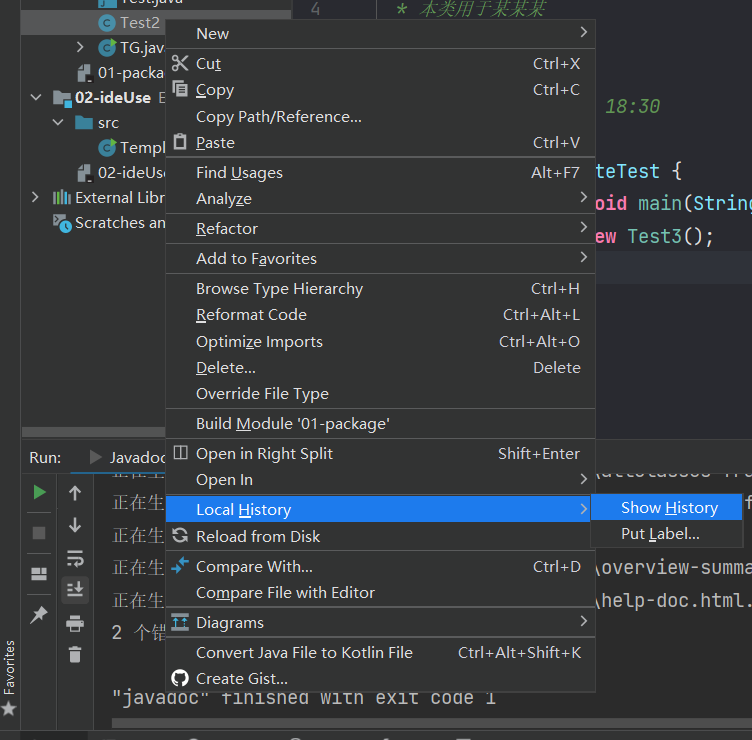752x740 pixels.
Task: Click the Restore Layout icon
Action: (x=39, y=574)
